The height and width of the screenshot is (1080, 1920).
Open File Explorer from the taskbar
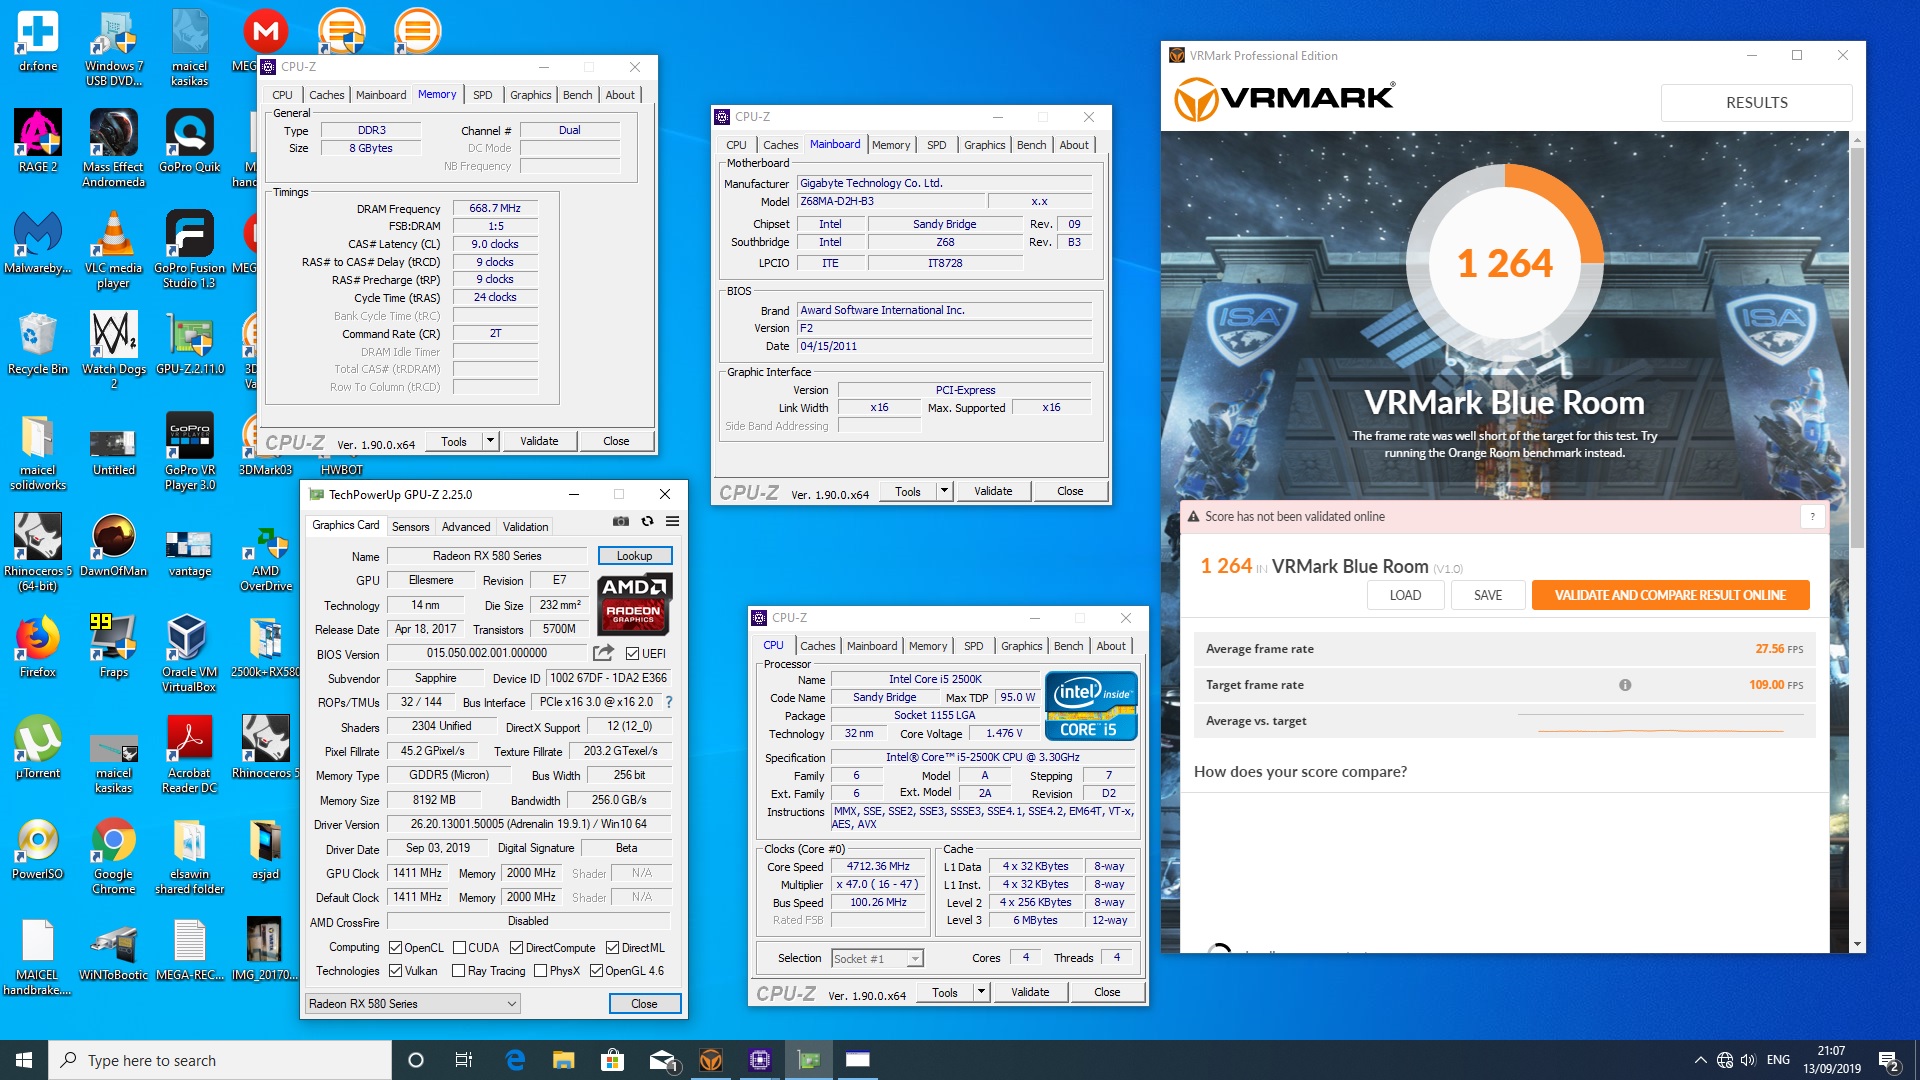point(564,1060)
